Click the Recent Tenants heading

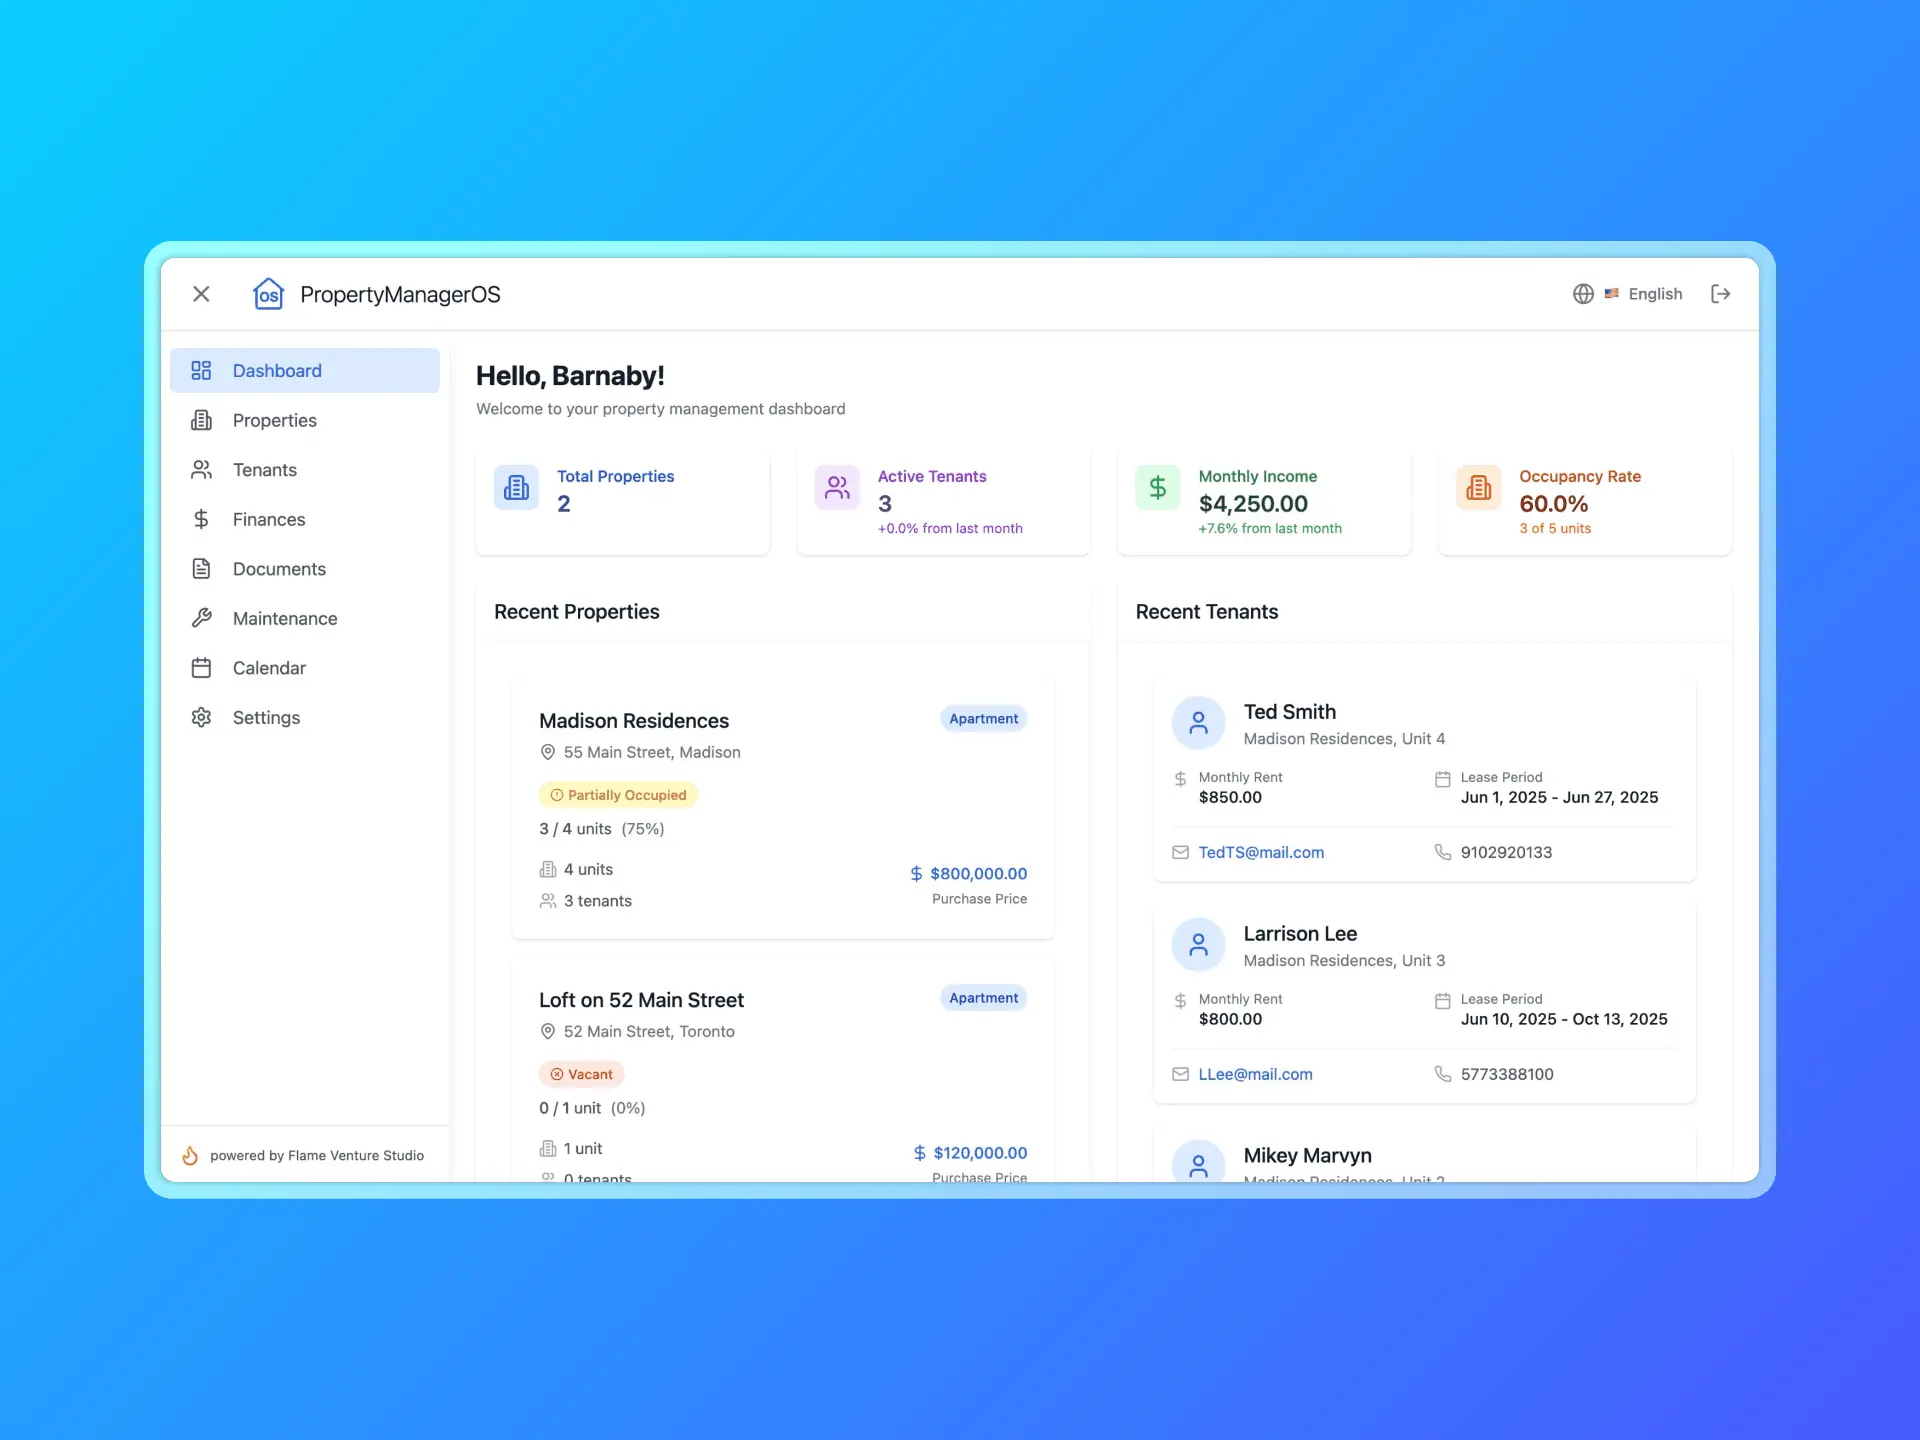click(1207, 612)
